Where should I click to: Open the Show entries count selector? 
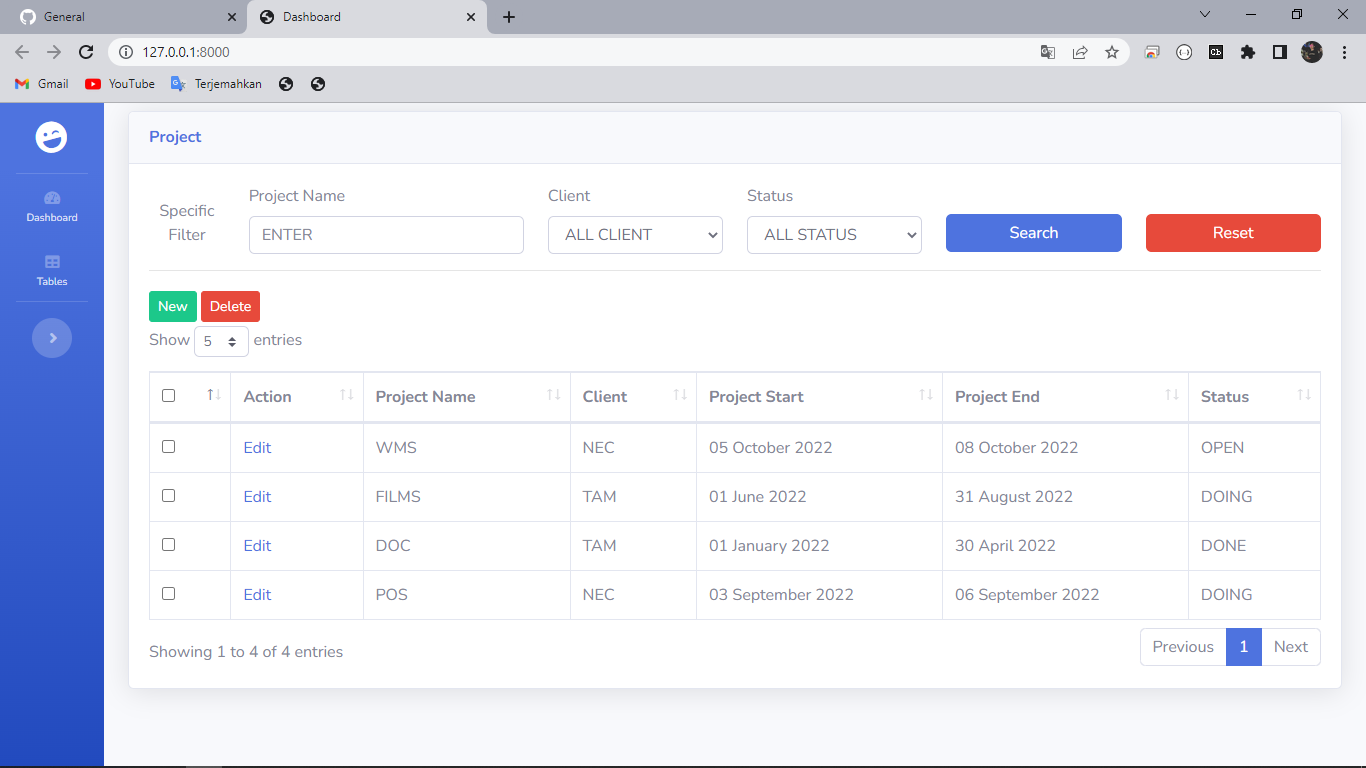pos(221,340)
